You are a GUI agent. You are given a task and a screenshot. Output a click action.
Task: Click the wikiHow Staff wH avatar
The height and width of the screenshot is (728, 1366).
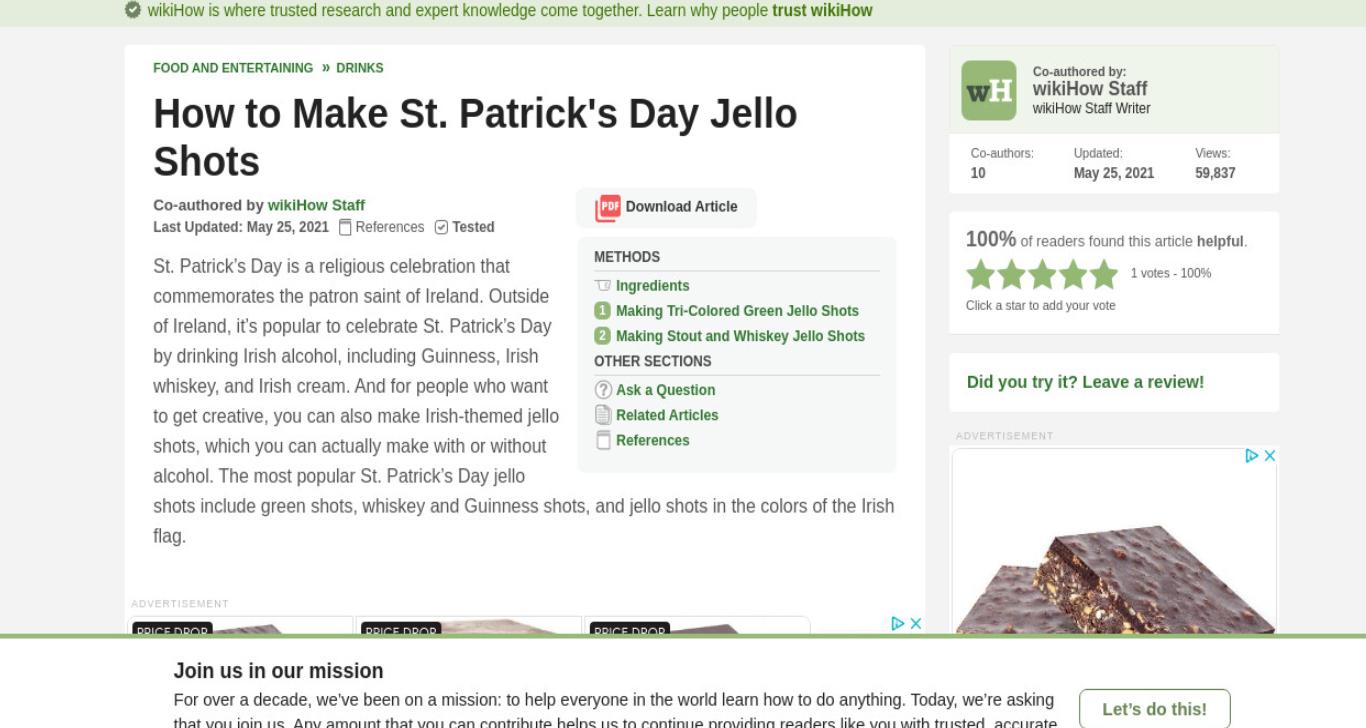[989, 91]
